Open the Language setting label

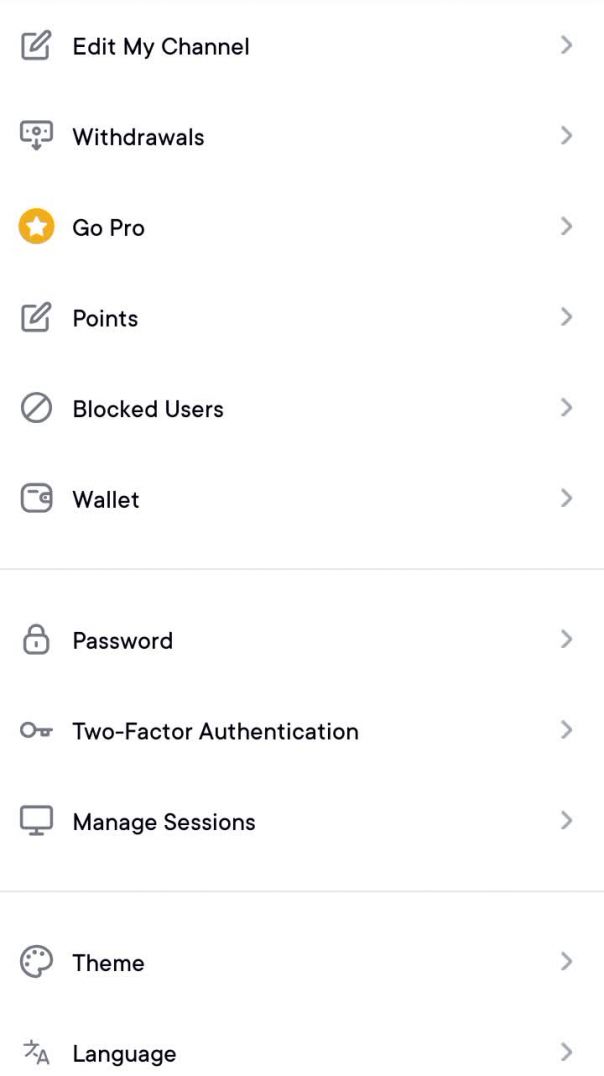124,1053
